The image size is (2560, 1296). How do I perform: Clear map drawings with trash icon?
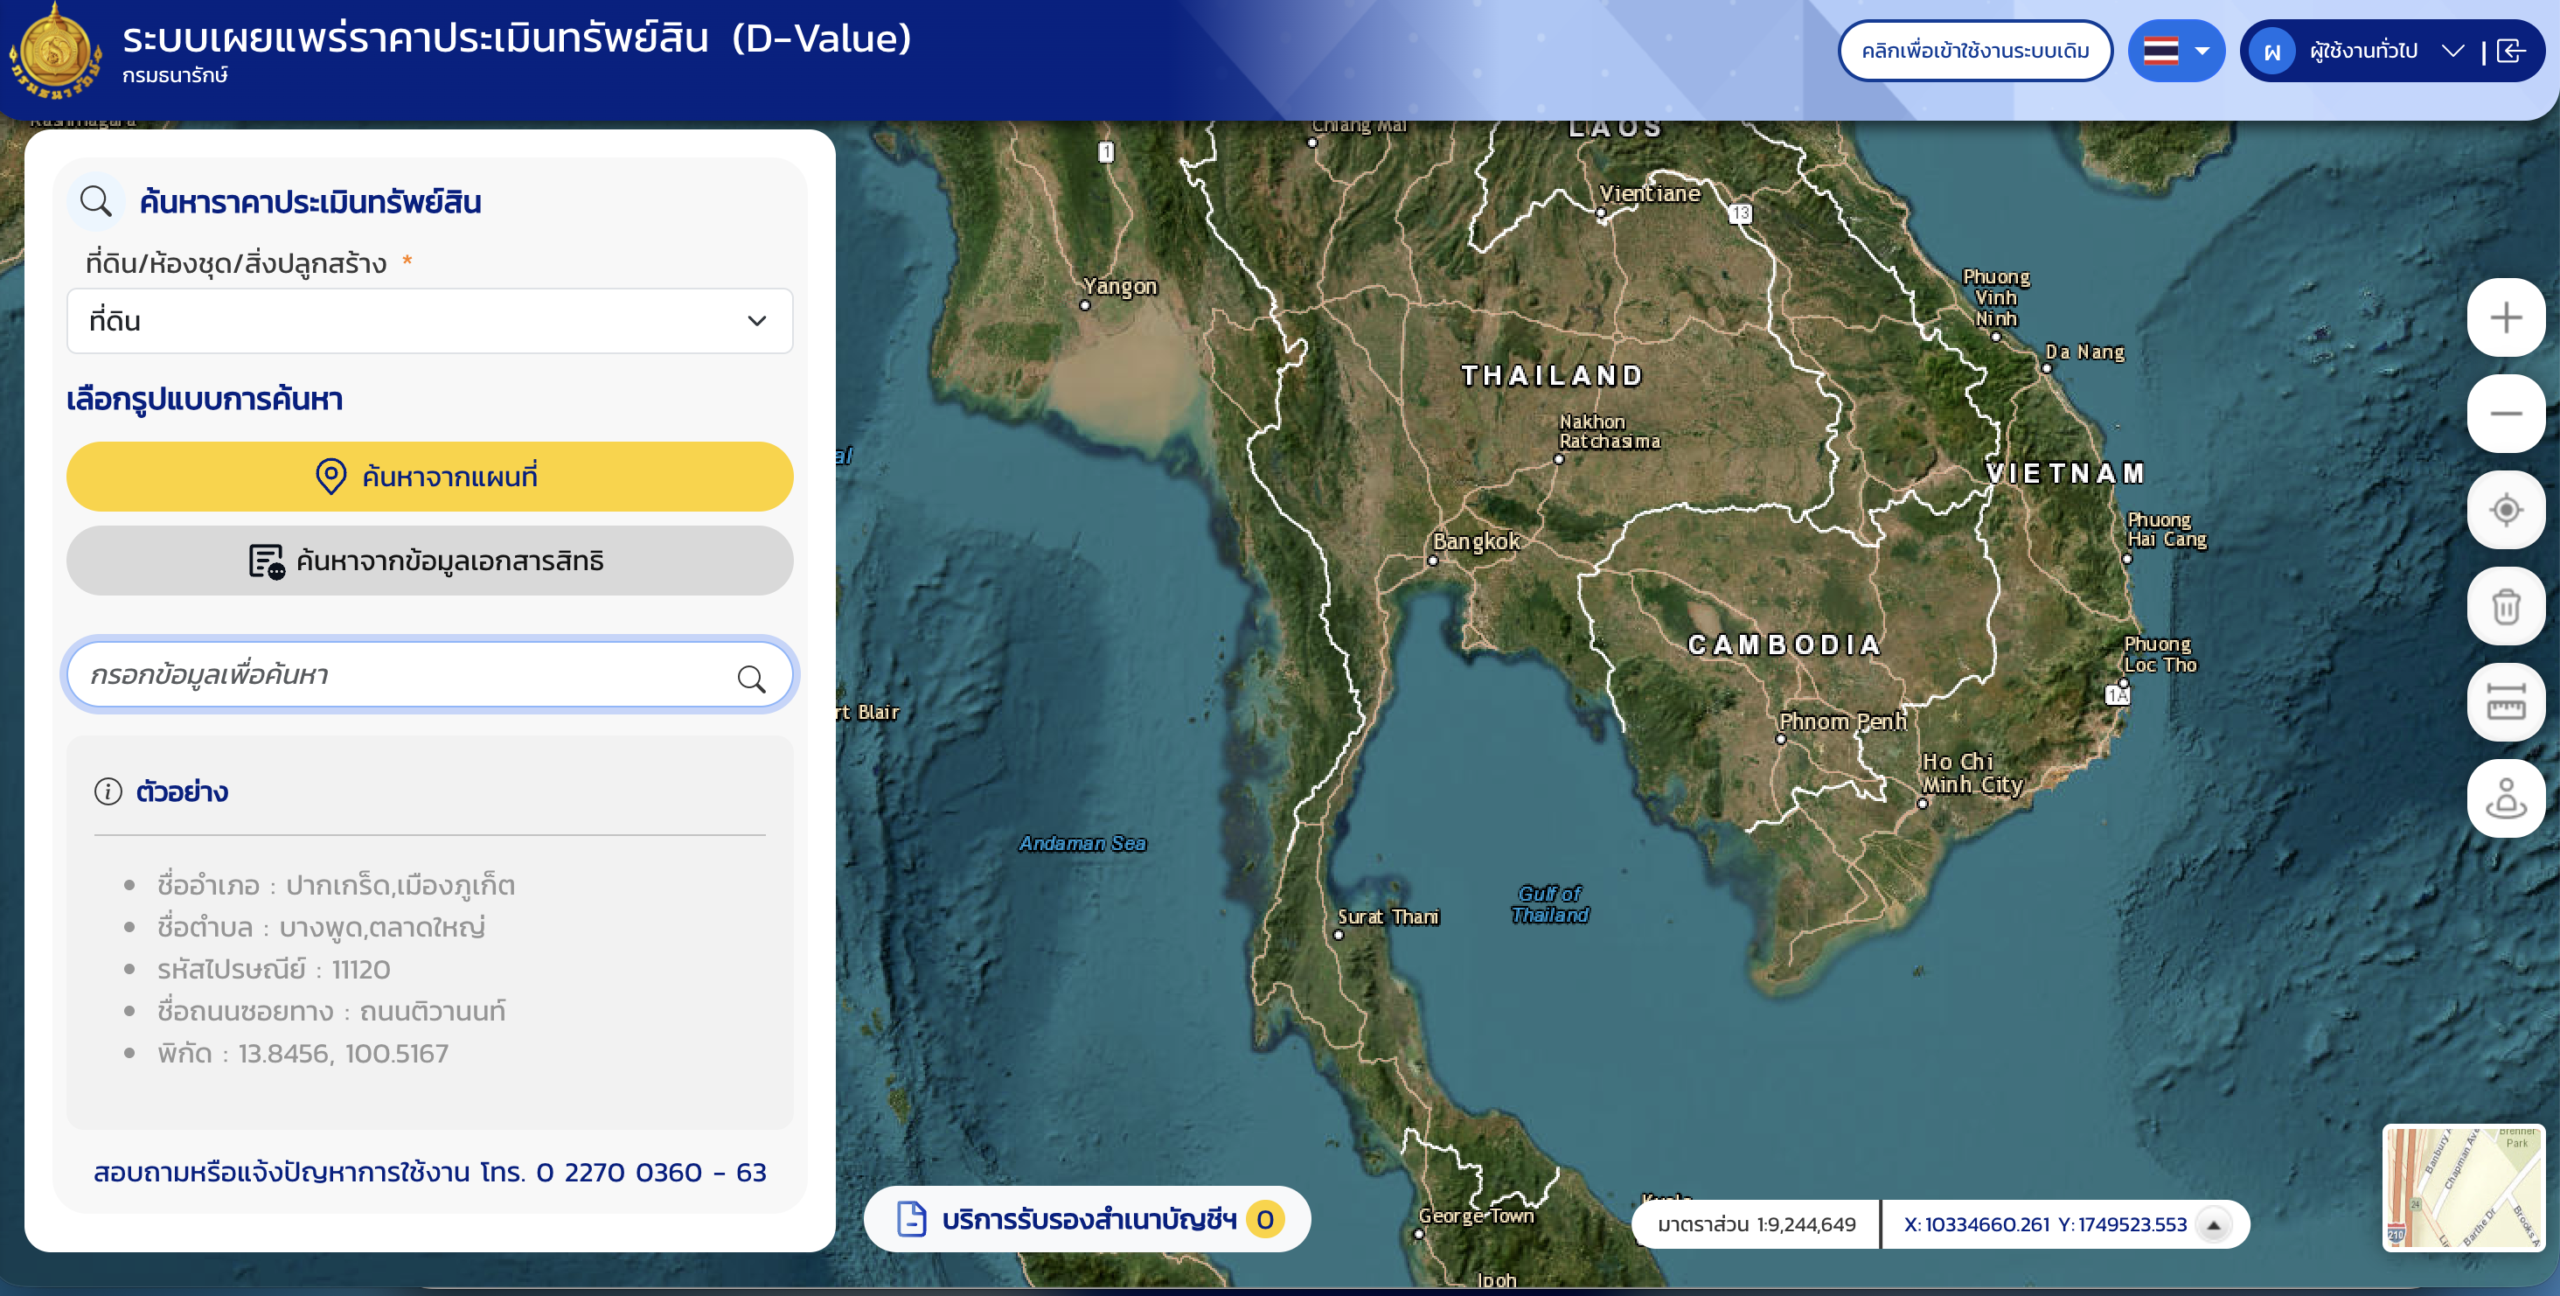click(2505, 606)
